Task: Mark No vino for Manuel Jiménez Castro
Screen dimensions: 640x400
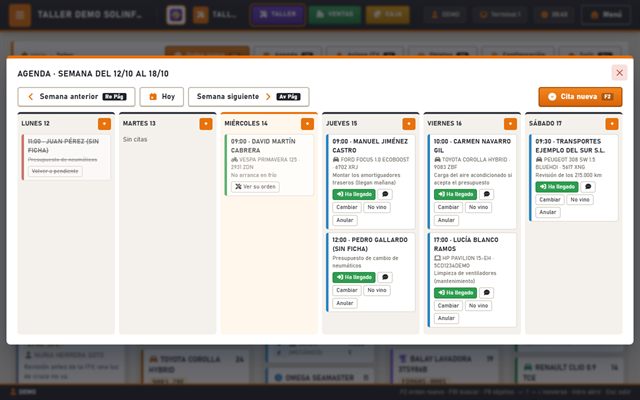Action: tap(377, 207)
